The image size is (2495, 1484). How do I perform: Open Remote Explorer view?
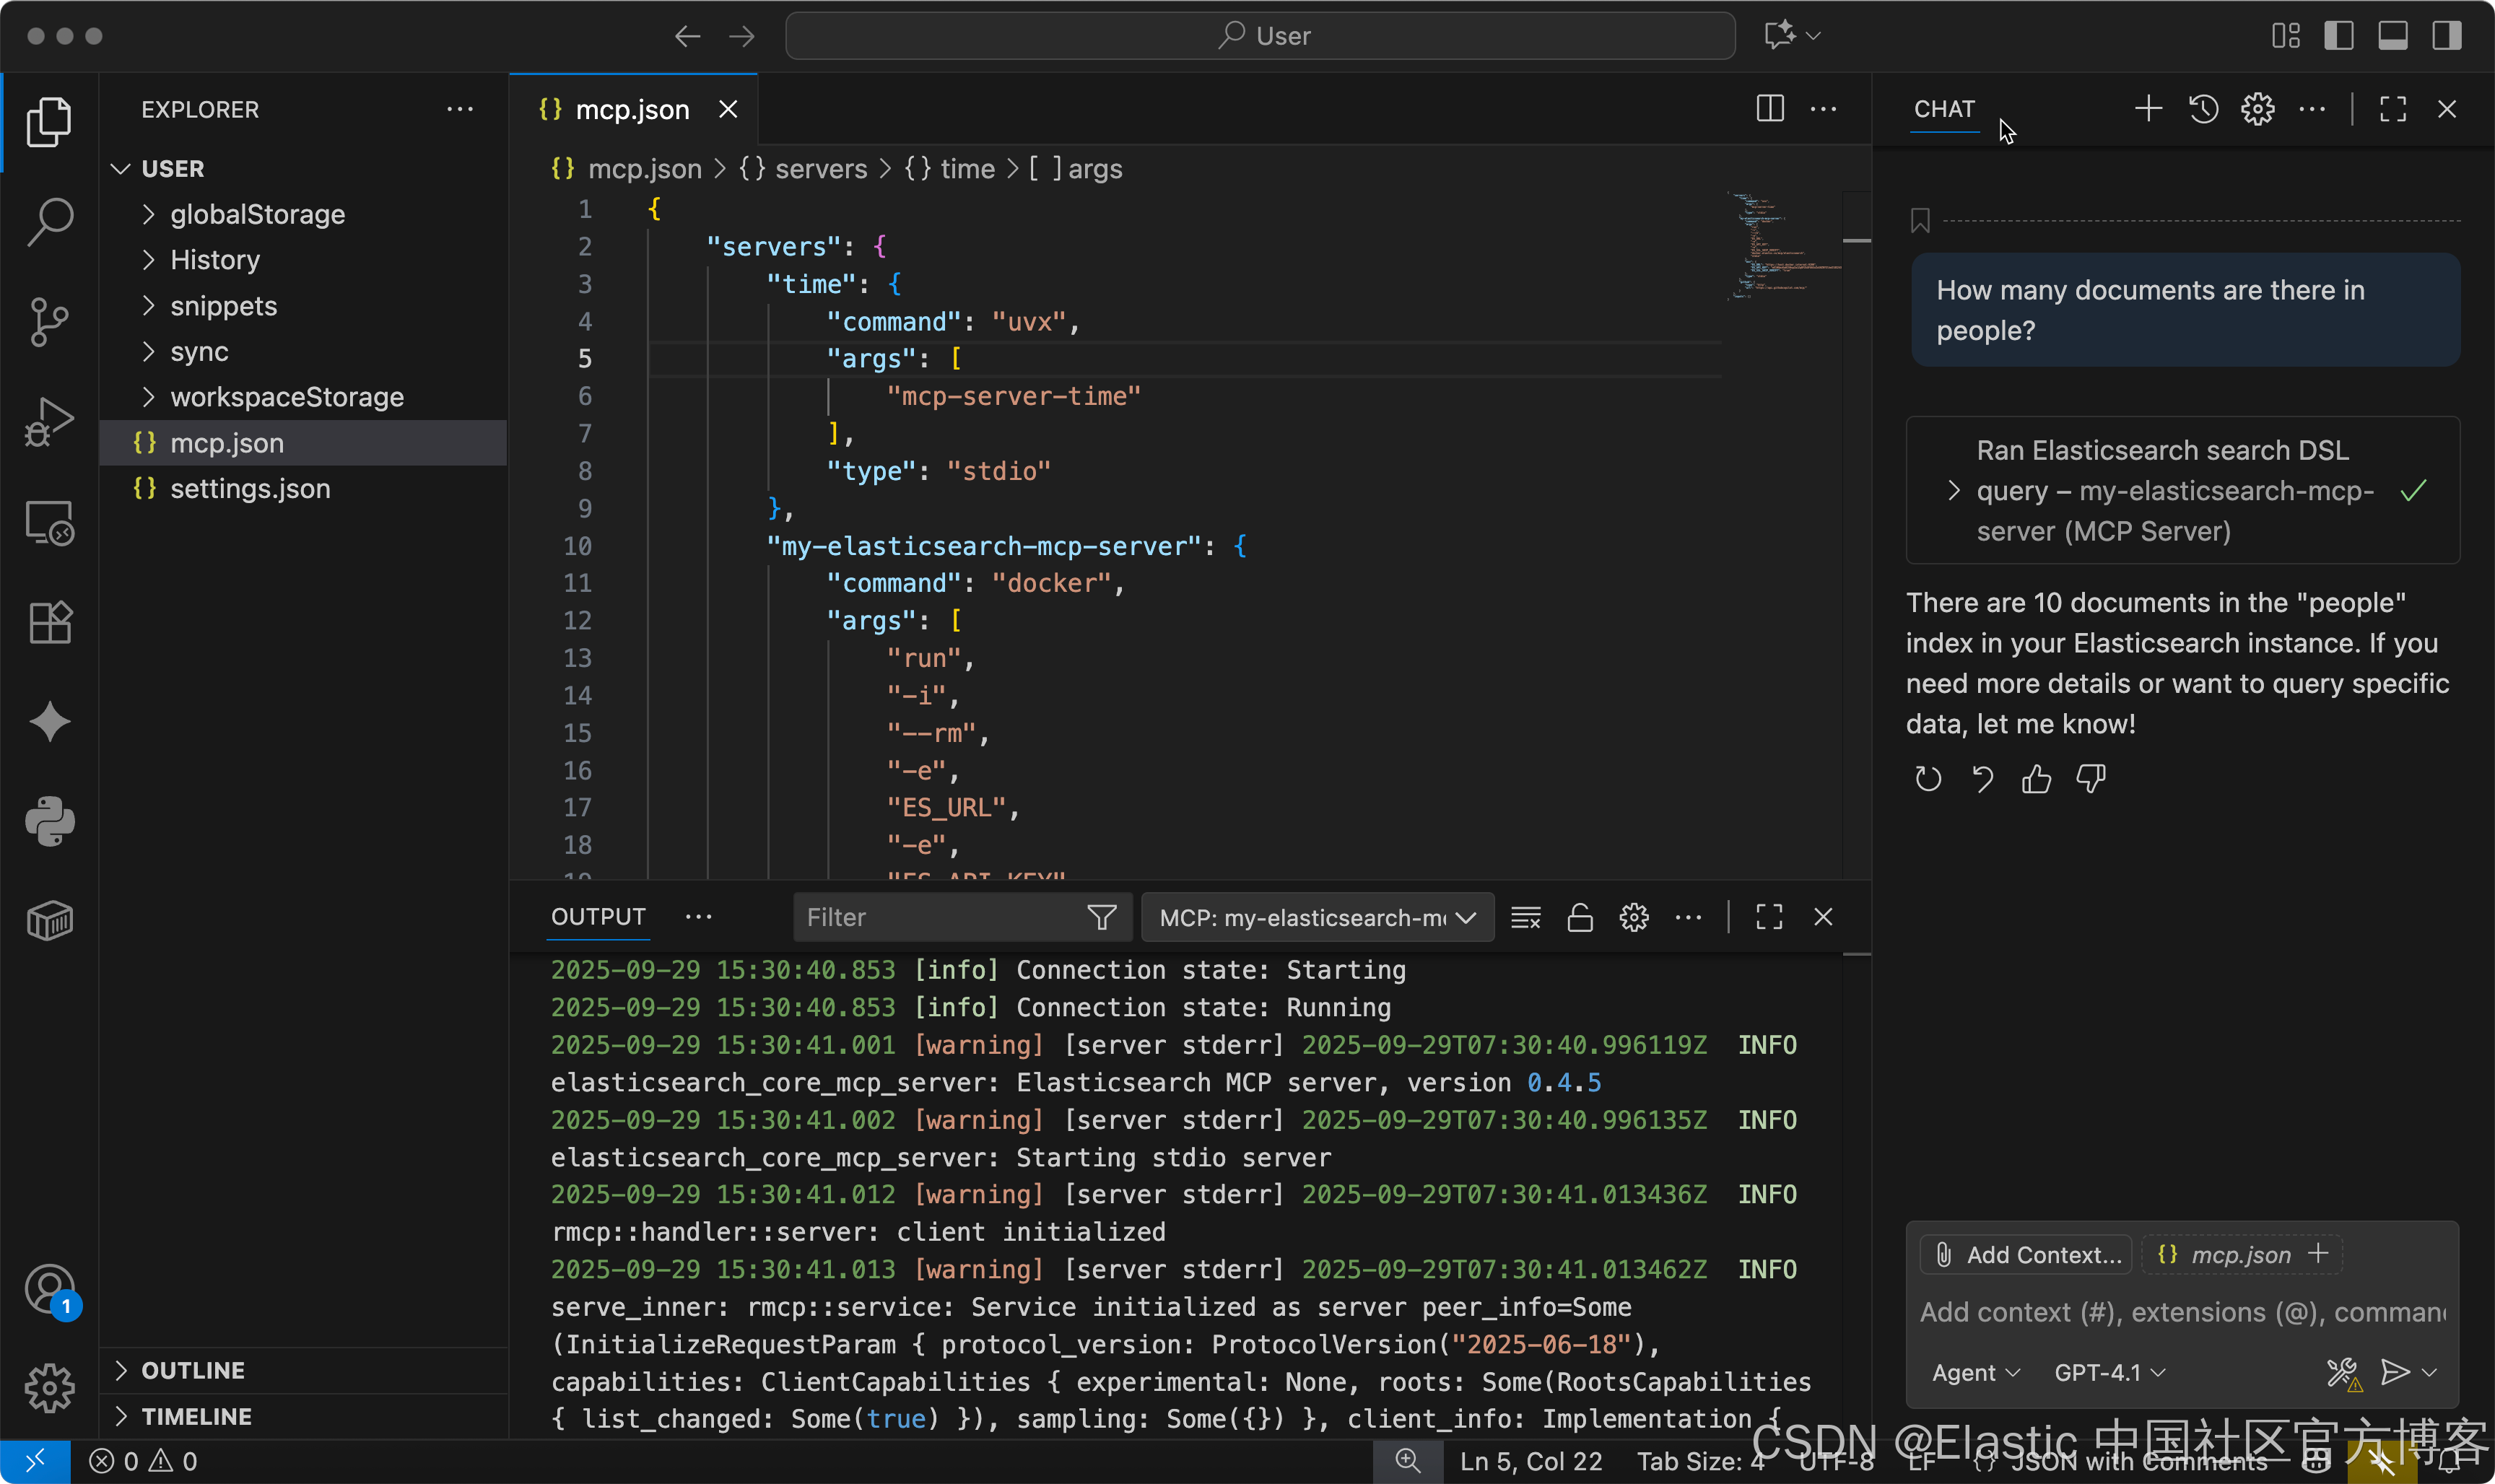[x=49, y=522]
